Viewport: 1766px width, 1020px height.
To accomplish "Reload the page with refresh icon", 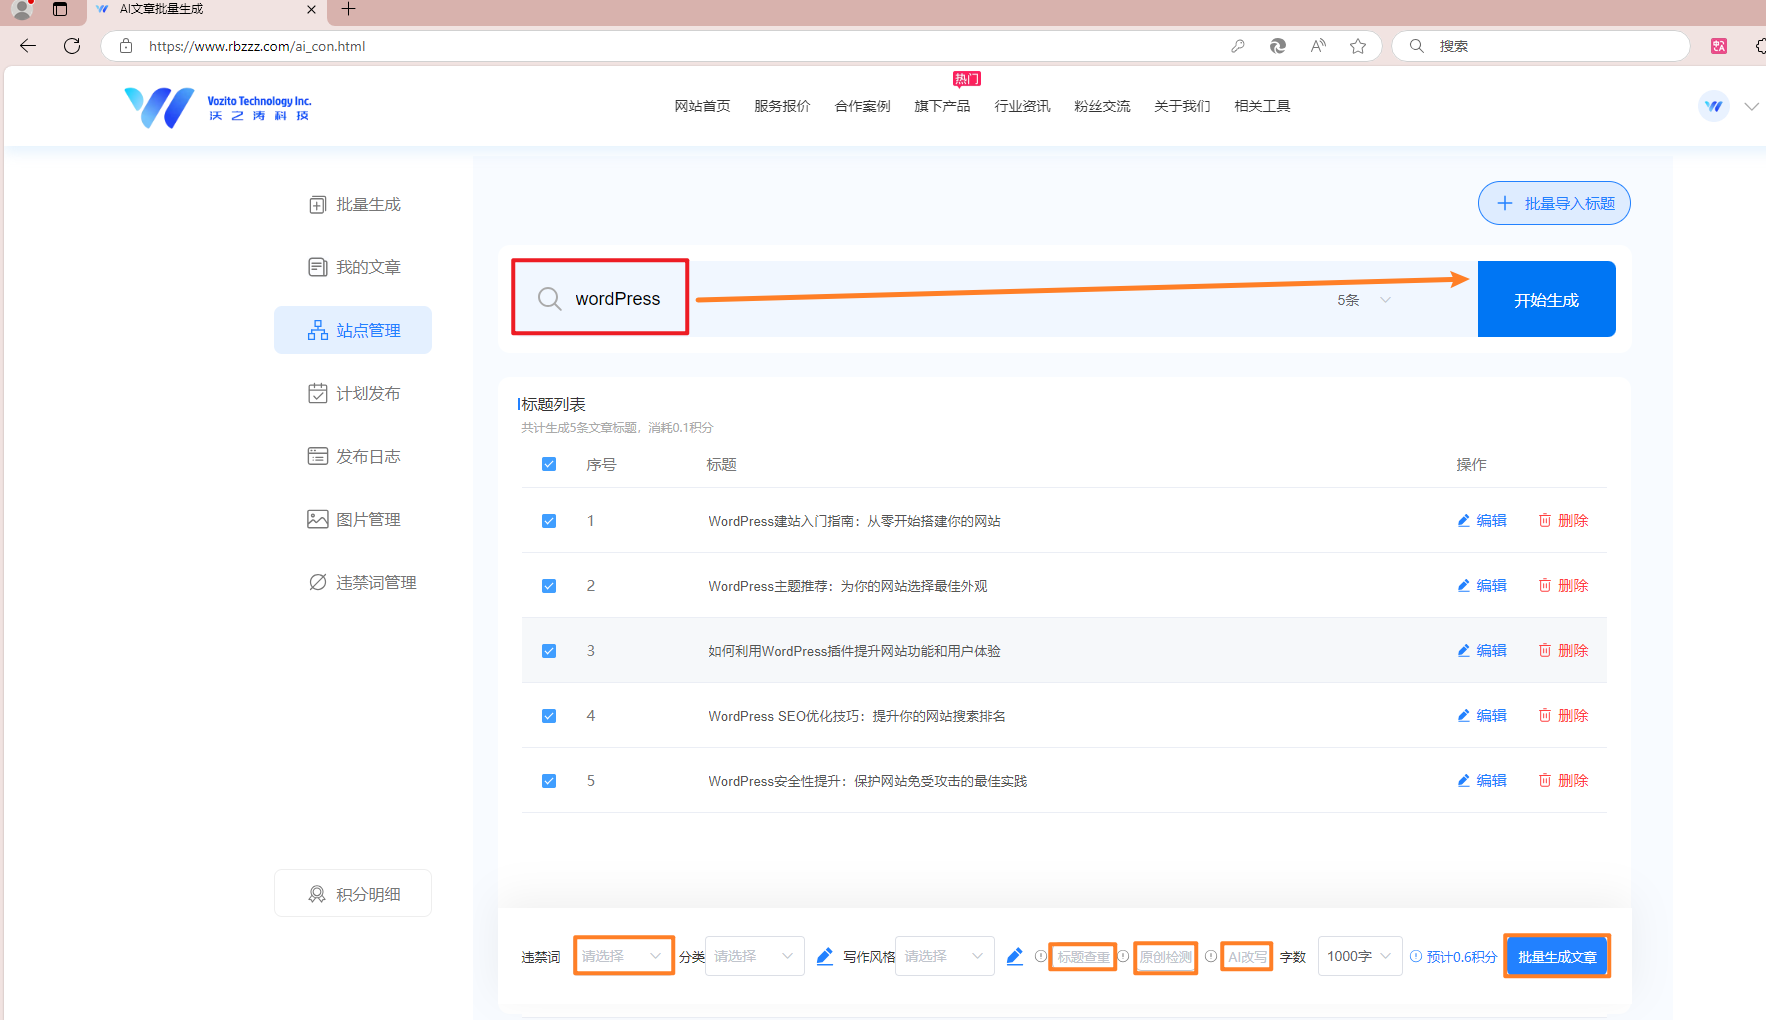I will (72, 46).
